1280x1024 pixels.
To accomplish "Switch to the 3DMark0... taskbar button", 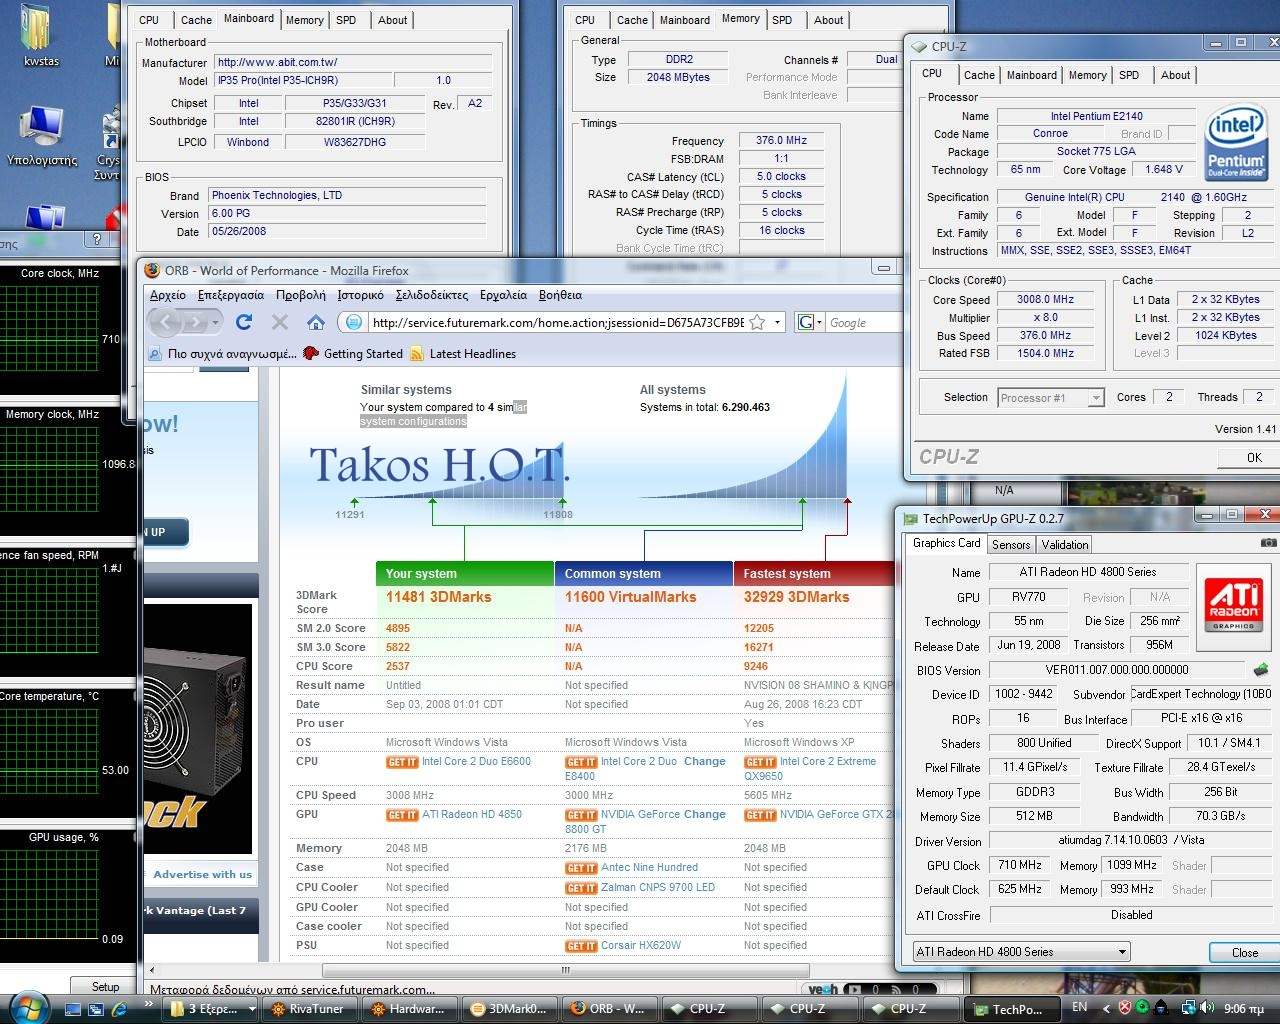I will click(508, 1009).
